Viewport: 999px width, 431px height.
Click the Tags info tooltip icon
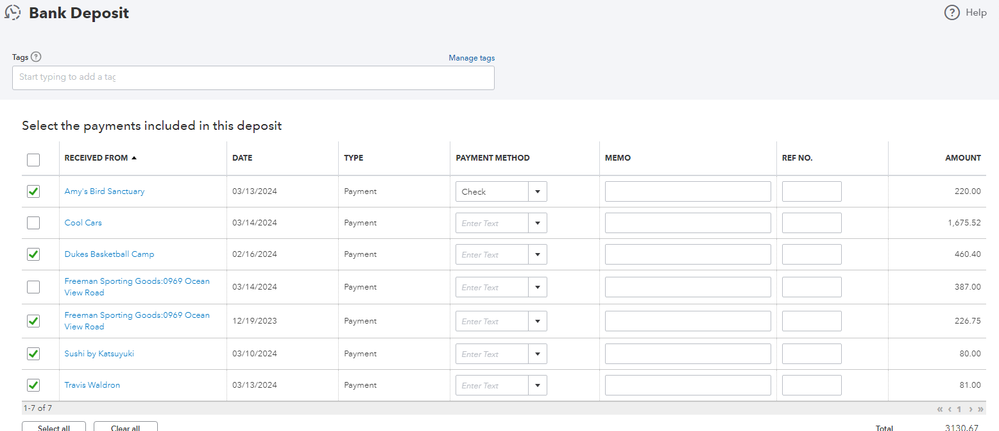point(36,58)
